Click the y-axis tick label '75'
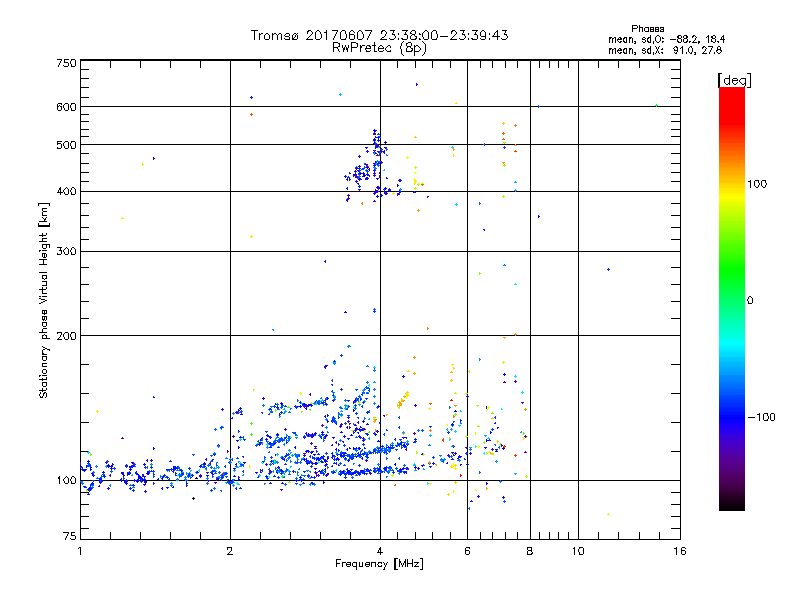 pos(70,536)
